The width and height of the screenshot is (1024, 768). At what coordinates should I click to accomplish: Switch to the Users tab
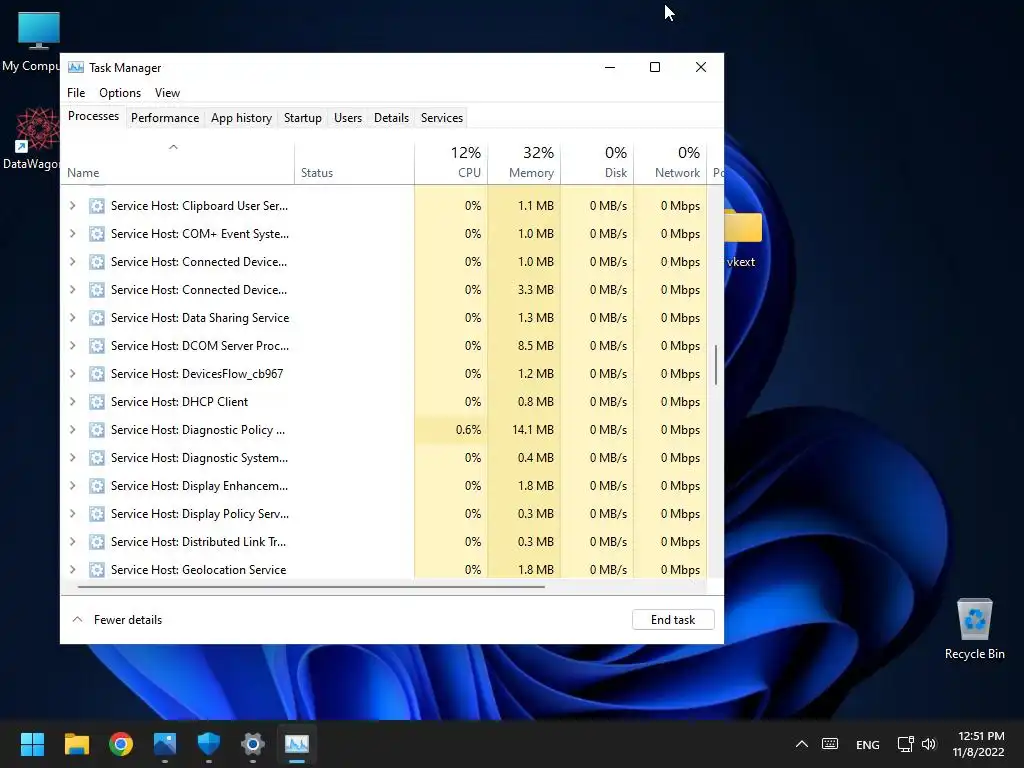(x=347, y=118)
